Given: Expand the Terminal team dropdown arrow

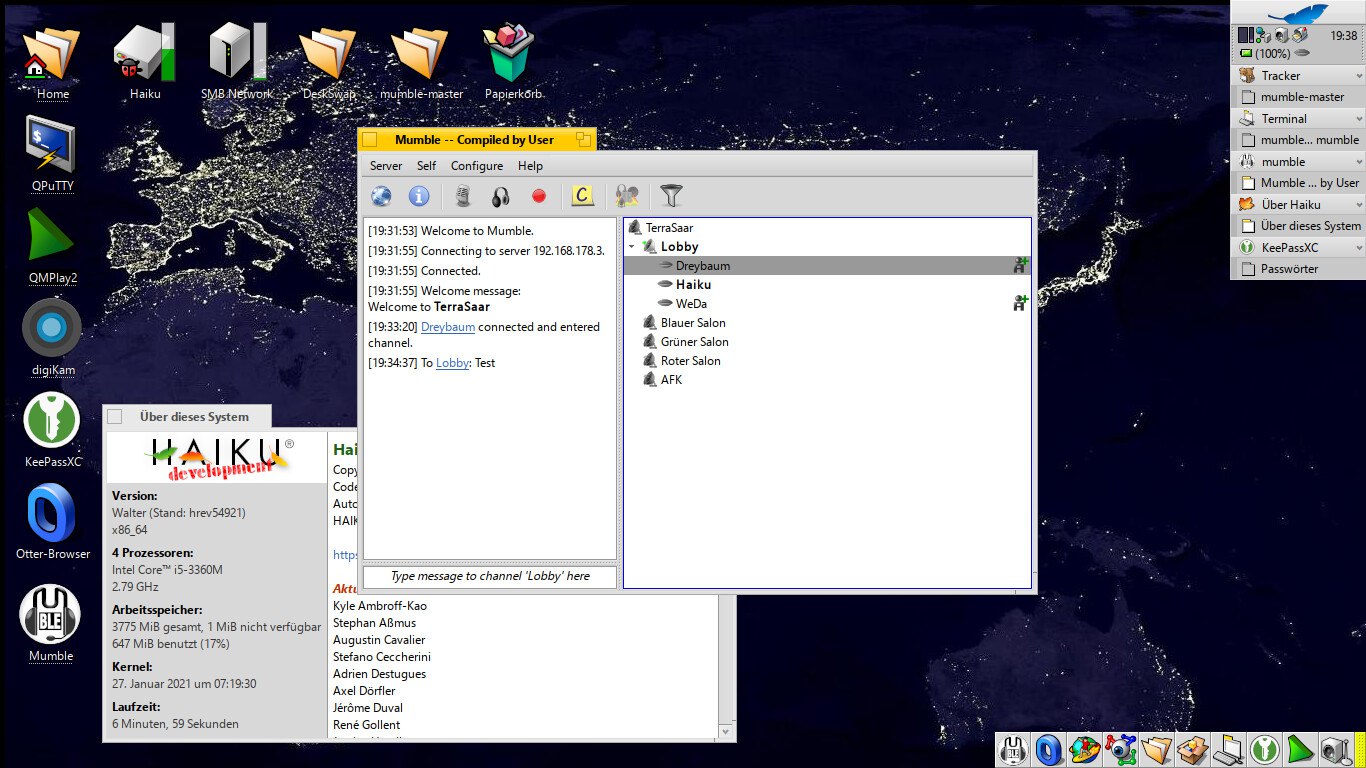Looking at the screenshot, I should [x=1359, y=119].
